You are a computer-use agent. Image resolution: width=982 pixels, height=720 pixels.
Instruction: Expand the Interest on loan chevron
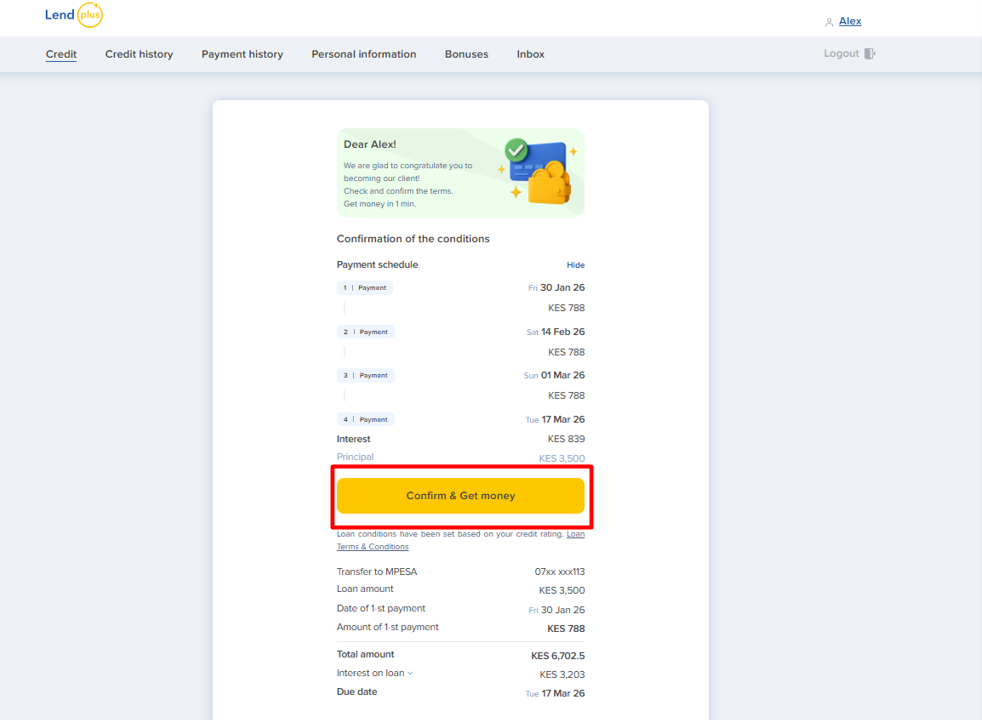click(x=410, y=673)
